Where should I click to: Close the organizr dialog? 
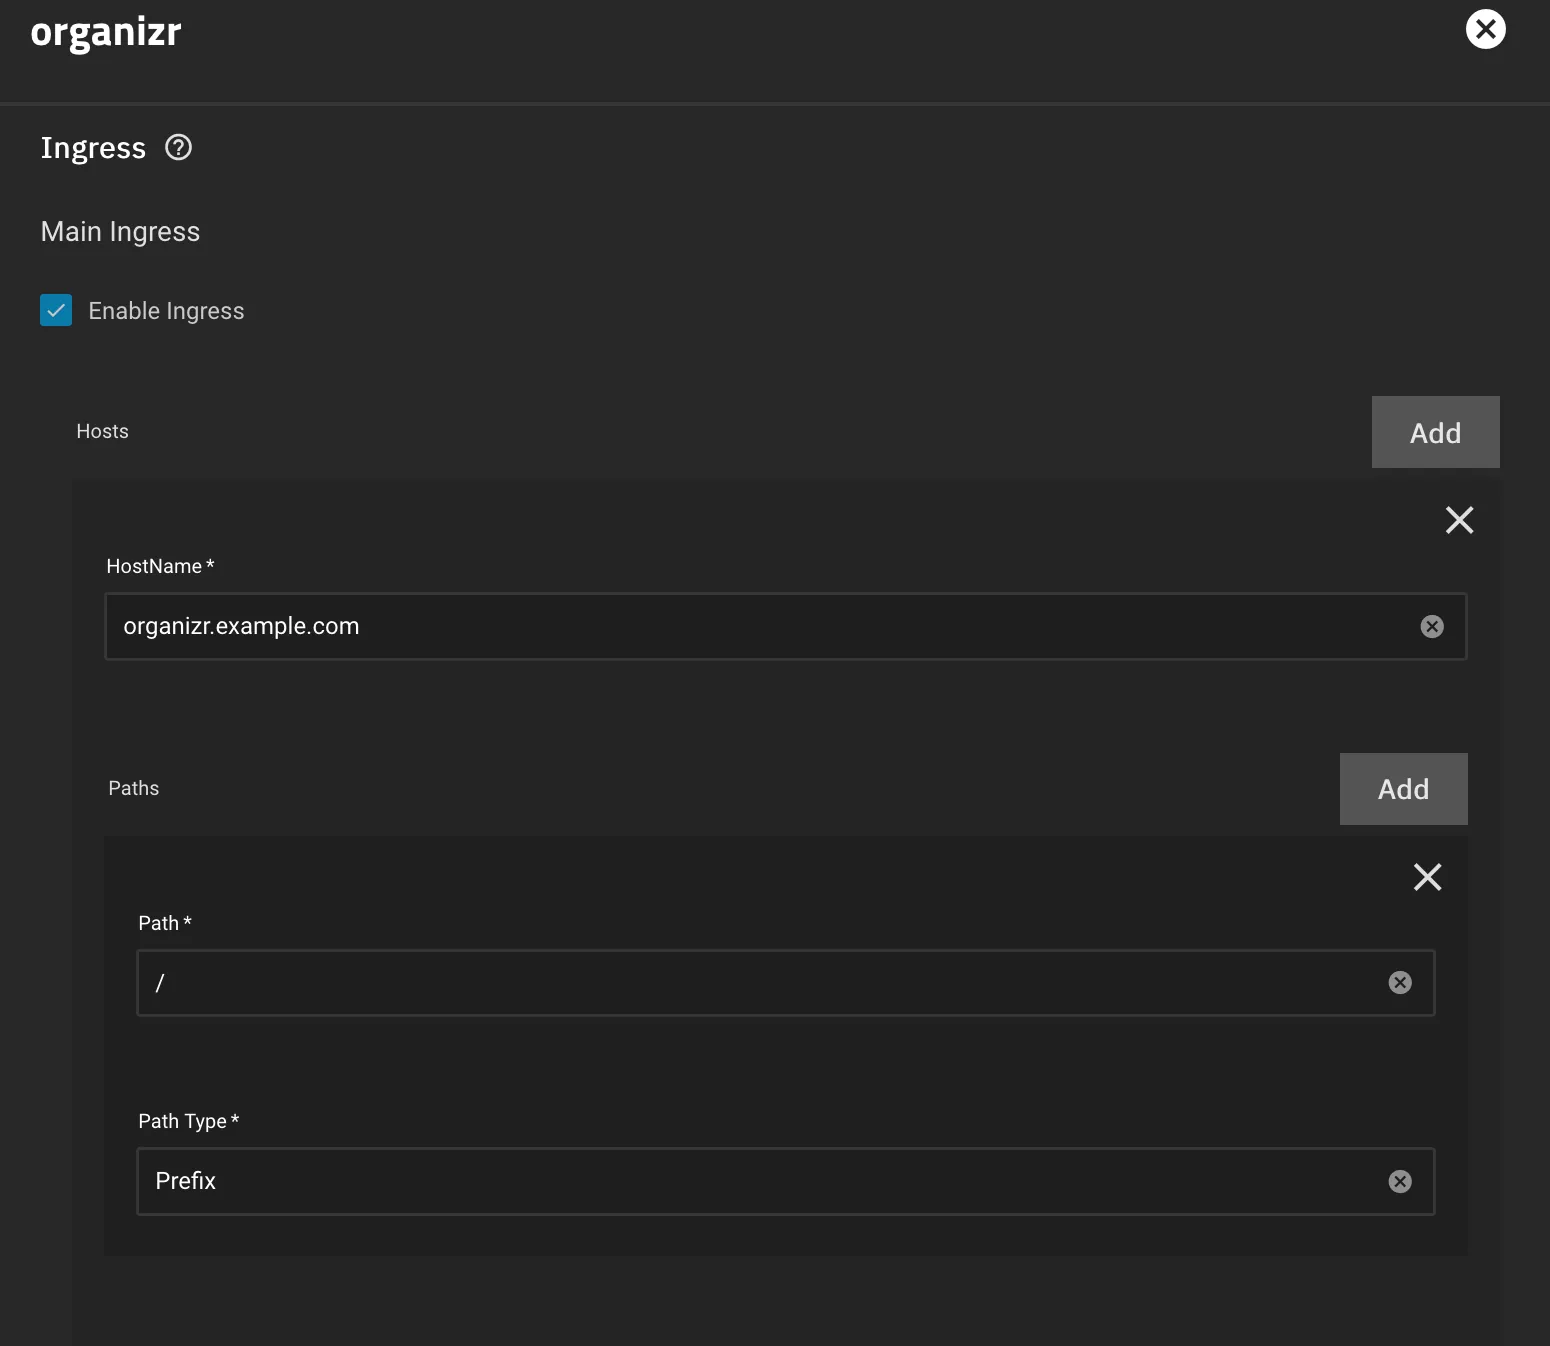1485,29
